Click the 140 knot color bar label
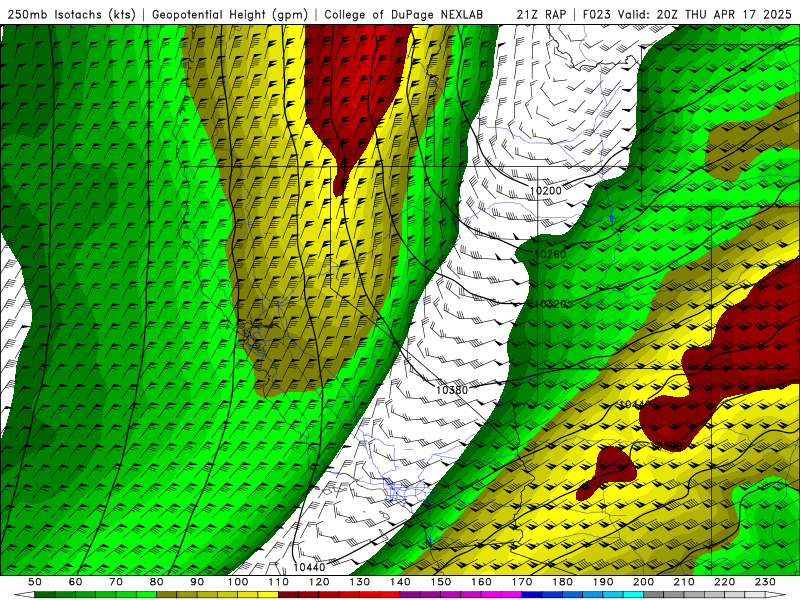 click(400, 582)
